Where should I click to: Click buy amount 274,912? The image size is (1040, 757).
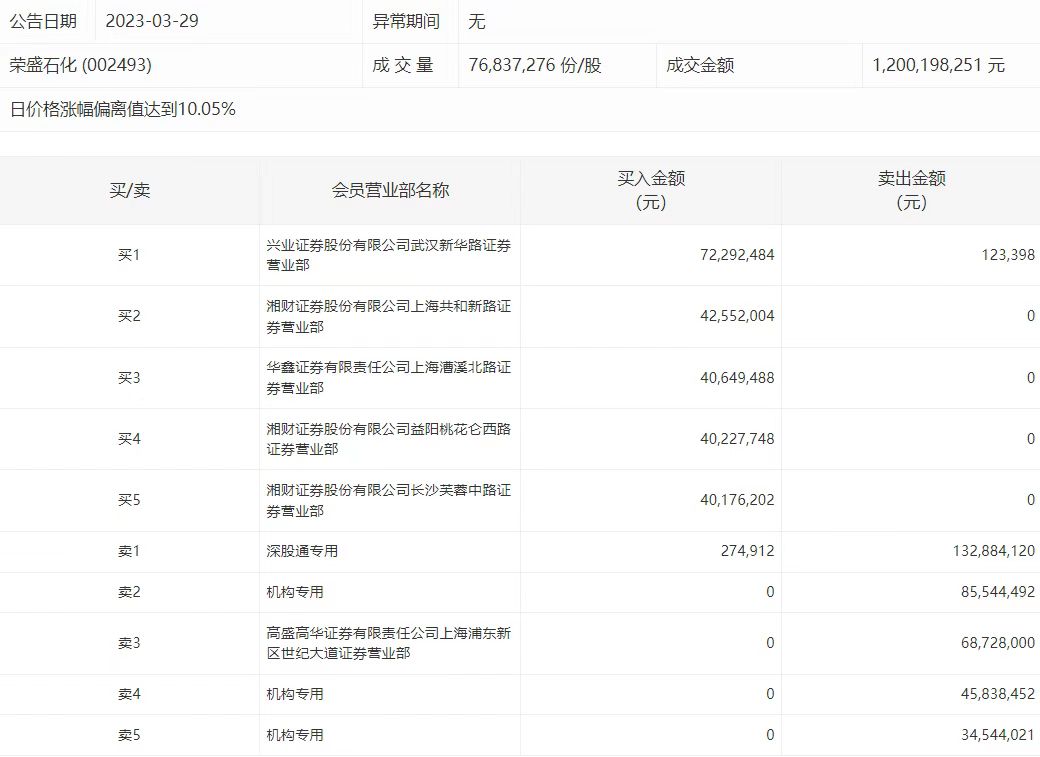click(x=748, y=551)
